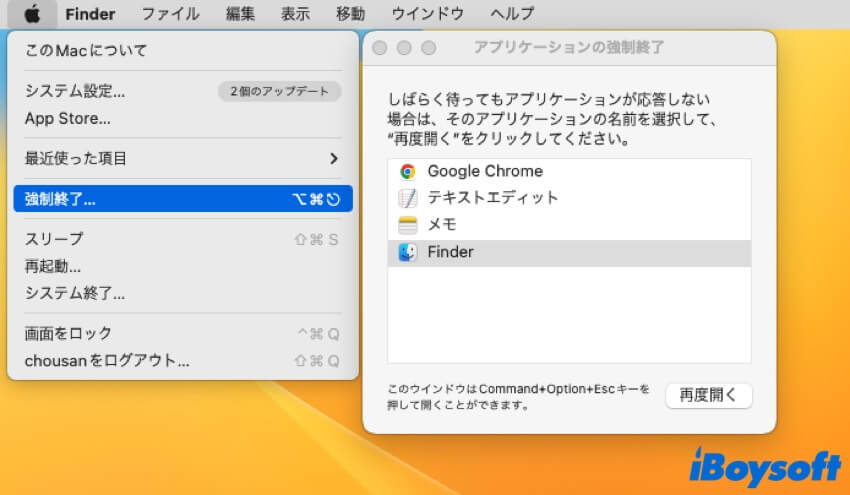Open the 移動 menu
Viewport: 850px width, 495px height.
click(x=351, y=14)
